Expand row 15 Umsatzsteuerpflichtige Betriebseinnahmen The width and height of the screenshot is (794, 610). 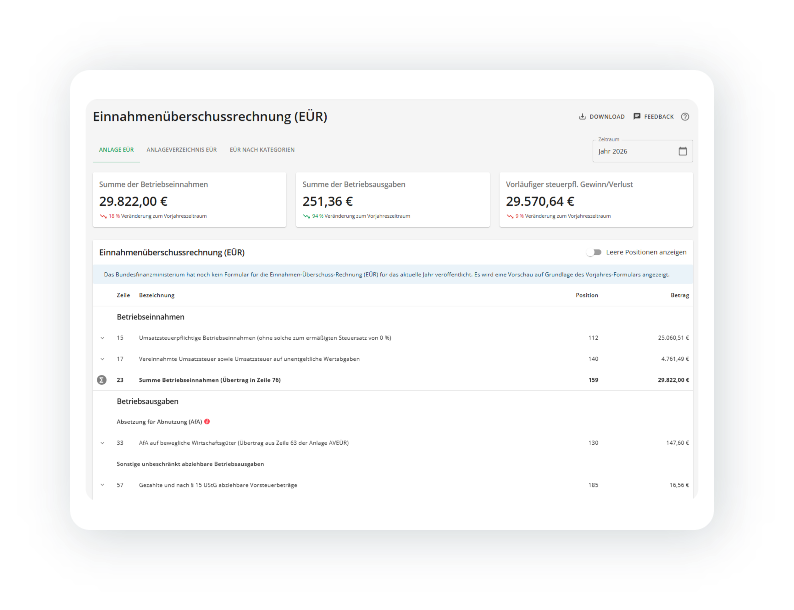[102, 338]
